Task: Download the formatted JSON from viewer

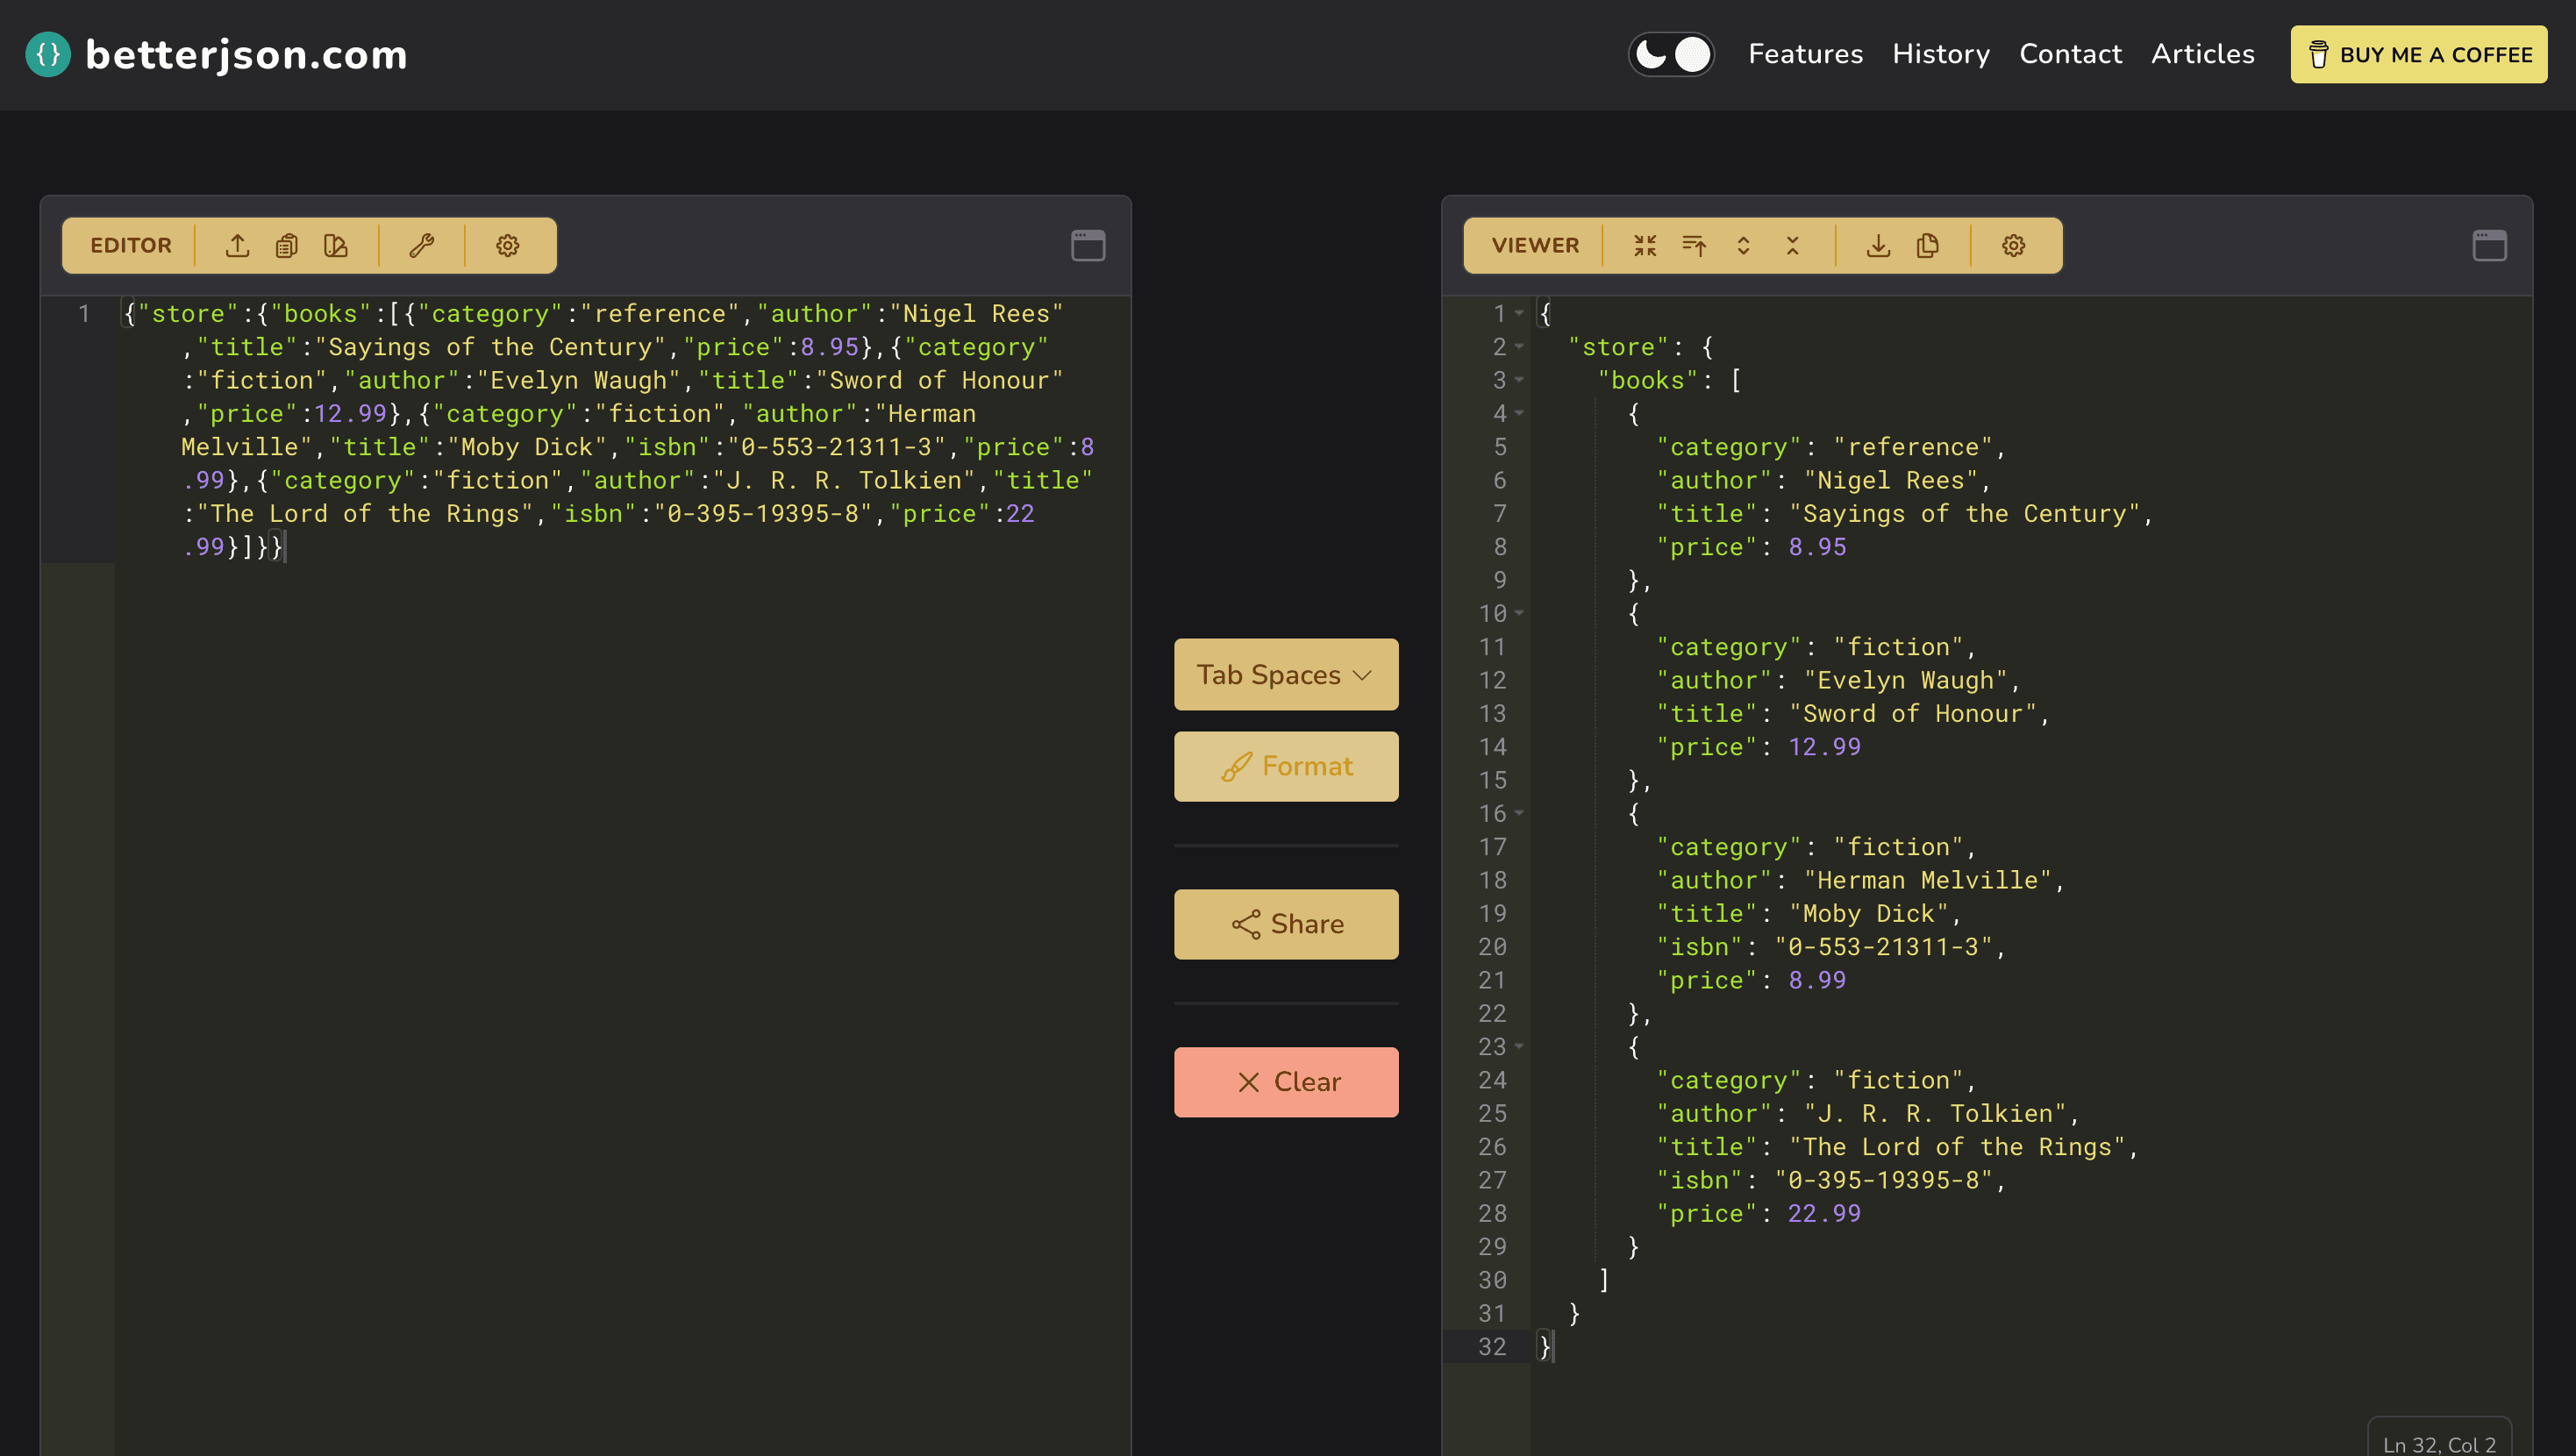Action: click(1878, 246)
